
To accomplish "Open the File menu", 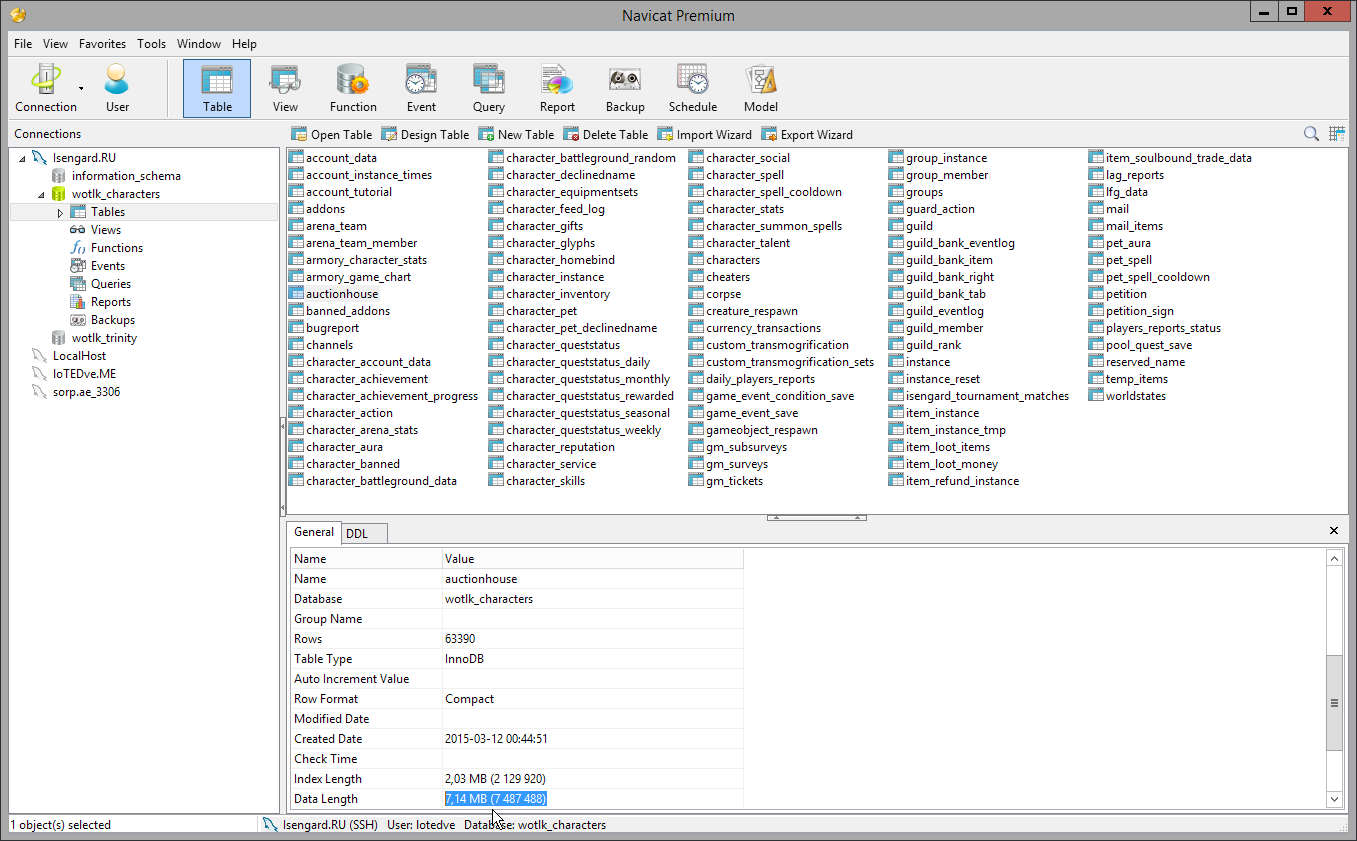I will pyautogui.click(x=23, y=44).
